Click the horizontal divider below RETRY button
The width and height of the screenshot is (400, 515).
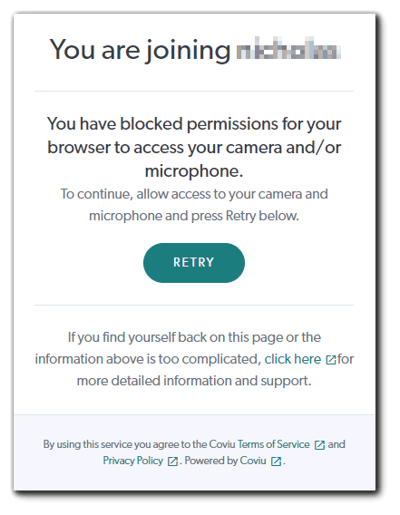(x=194, y=305)
